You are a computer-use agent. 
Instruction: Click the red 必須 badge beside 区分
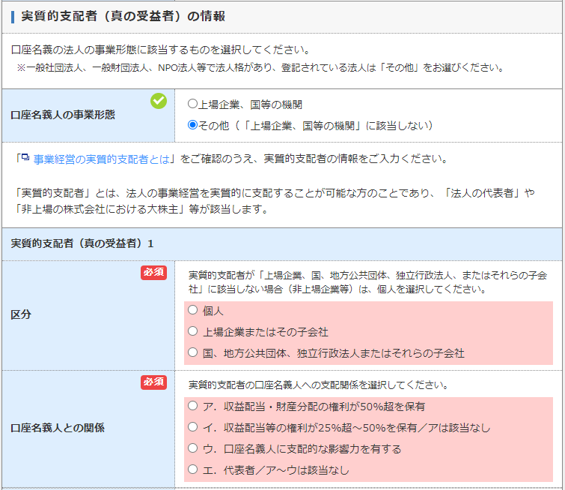(154, 272)
